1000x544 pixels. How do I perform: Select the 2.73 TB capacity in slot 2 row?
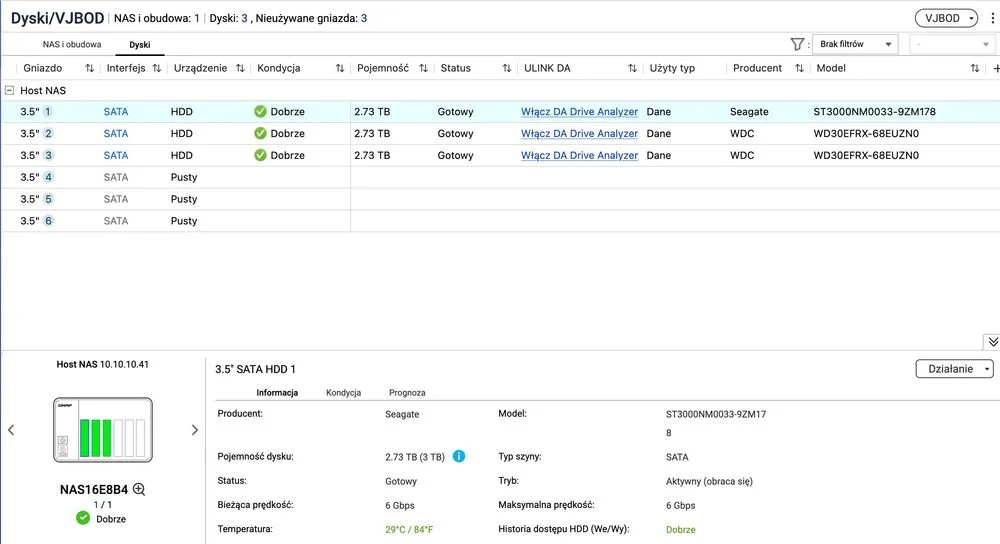pyautogui.click(x=372, y=133)
